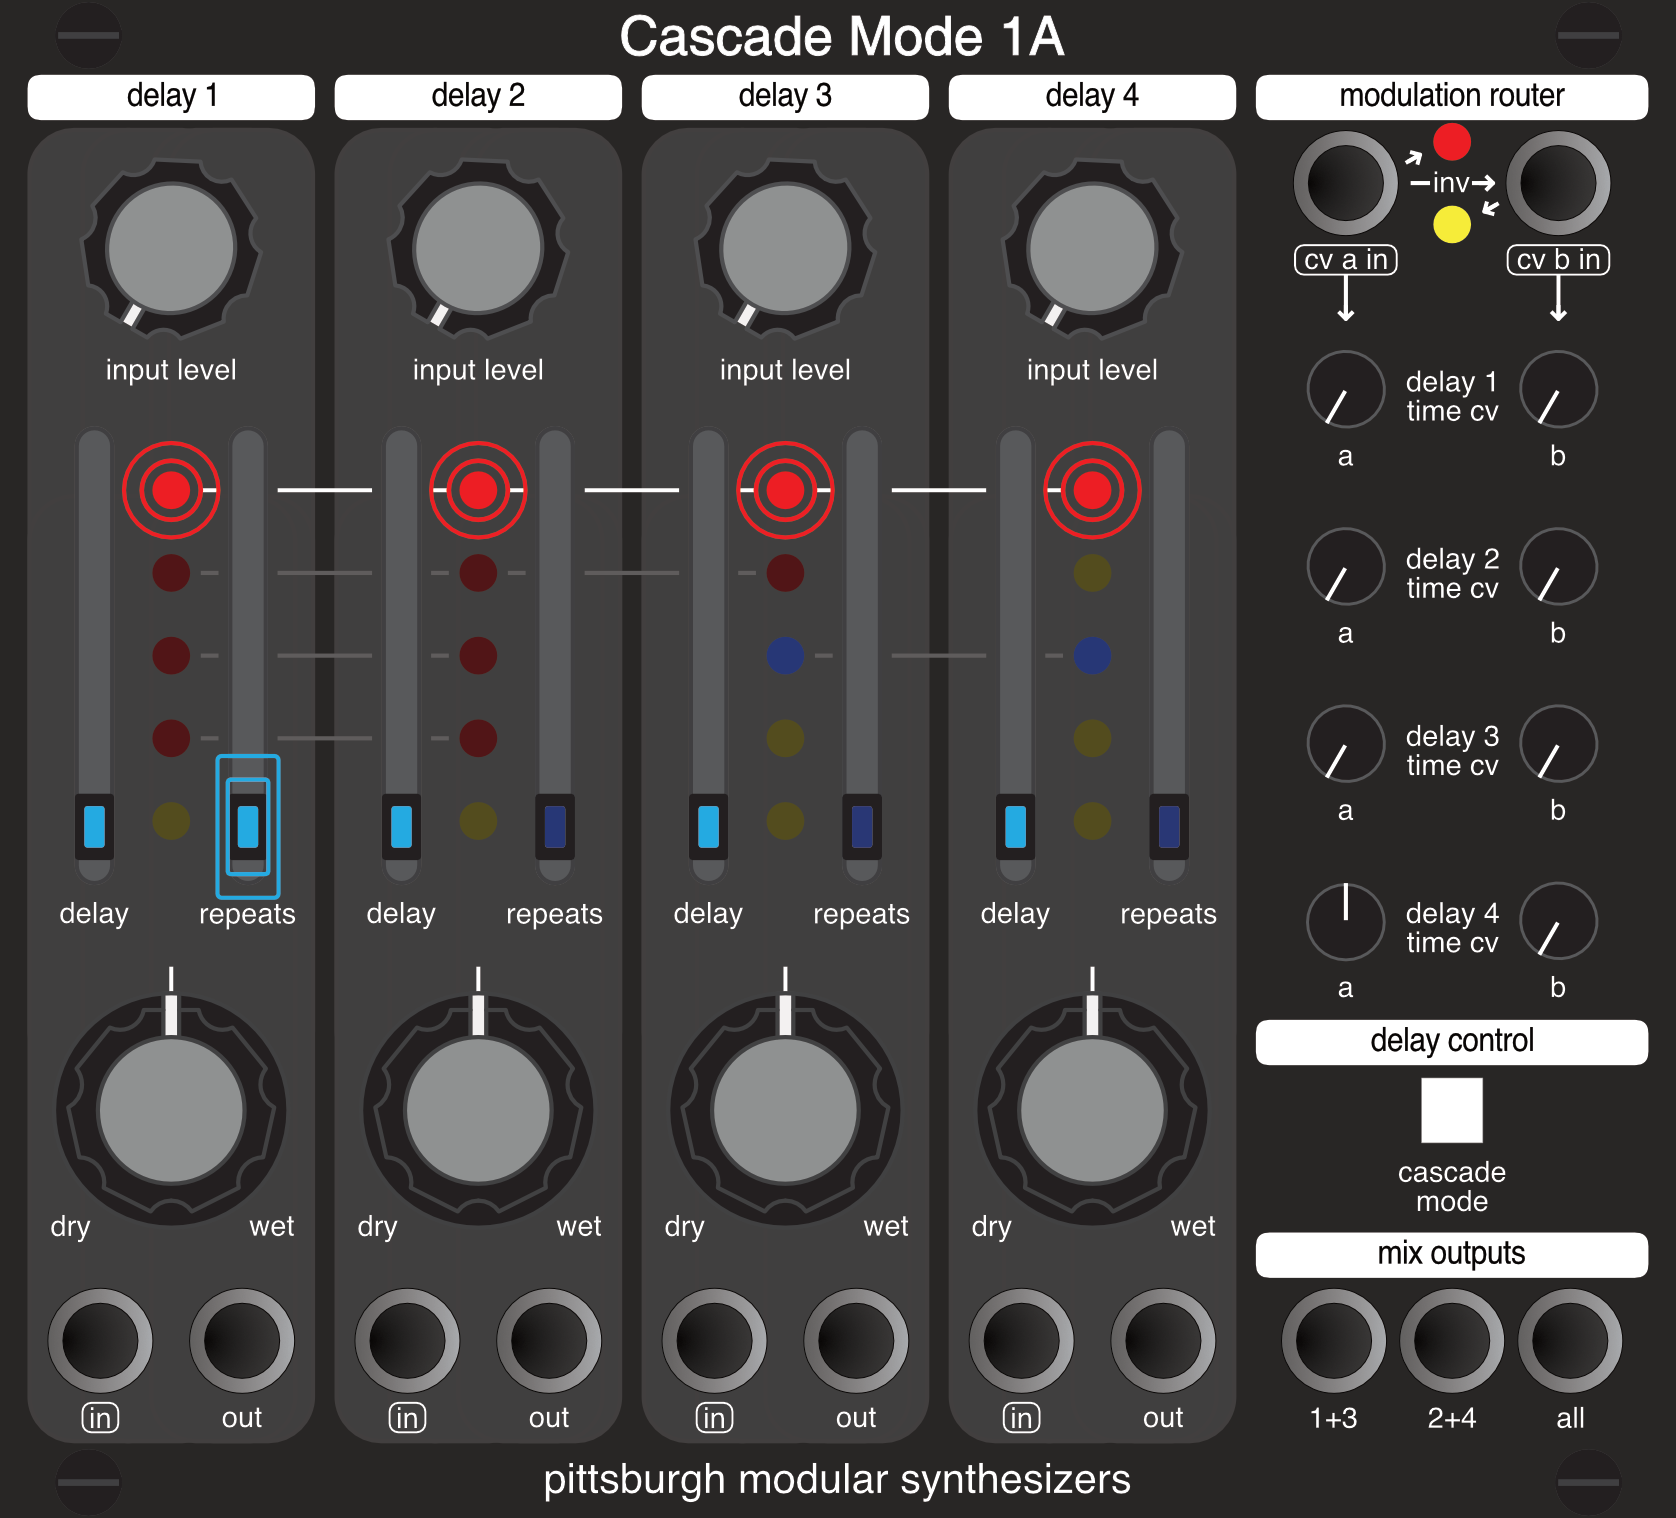Click the delay 1 time cv a knob
The image size is (1676, 1518).
(x=1345, y=389)
